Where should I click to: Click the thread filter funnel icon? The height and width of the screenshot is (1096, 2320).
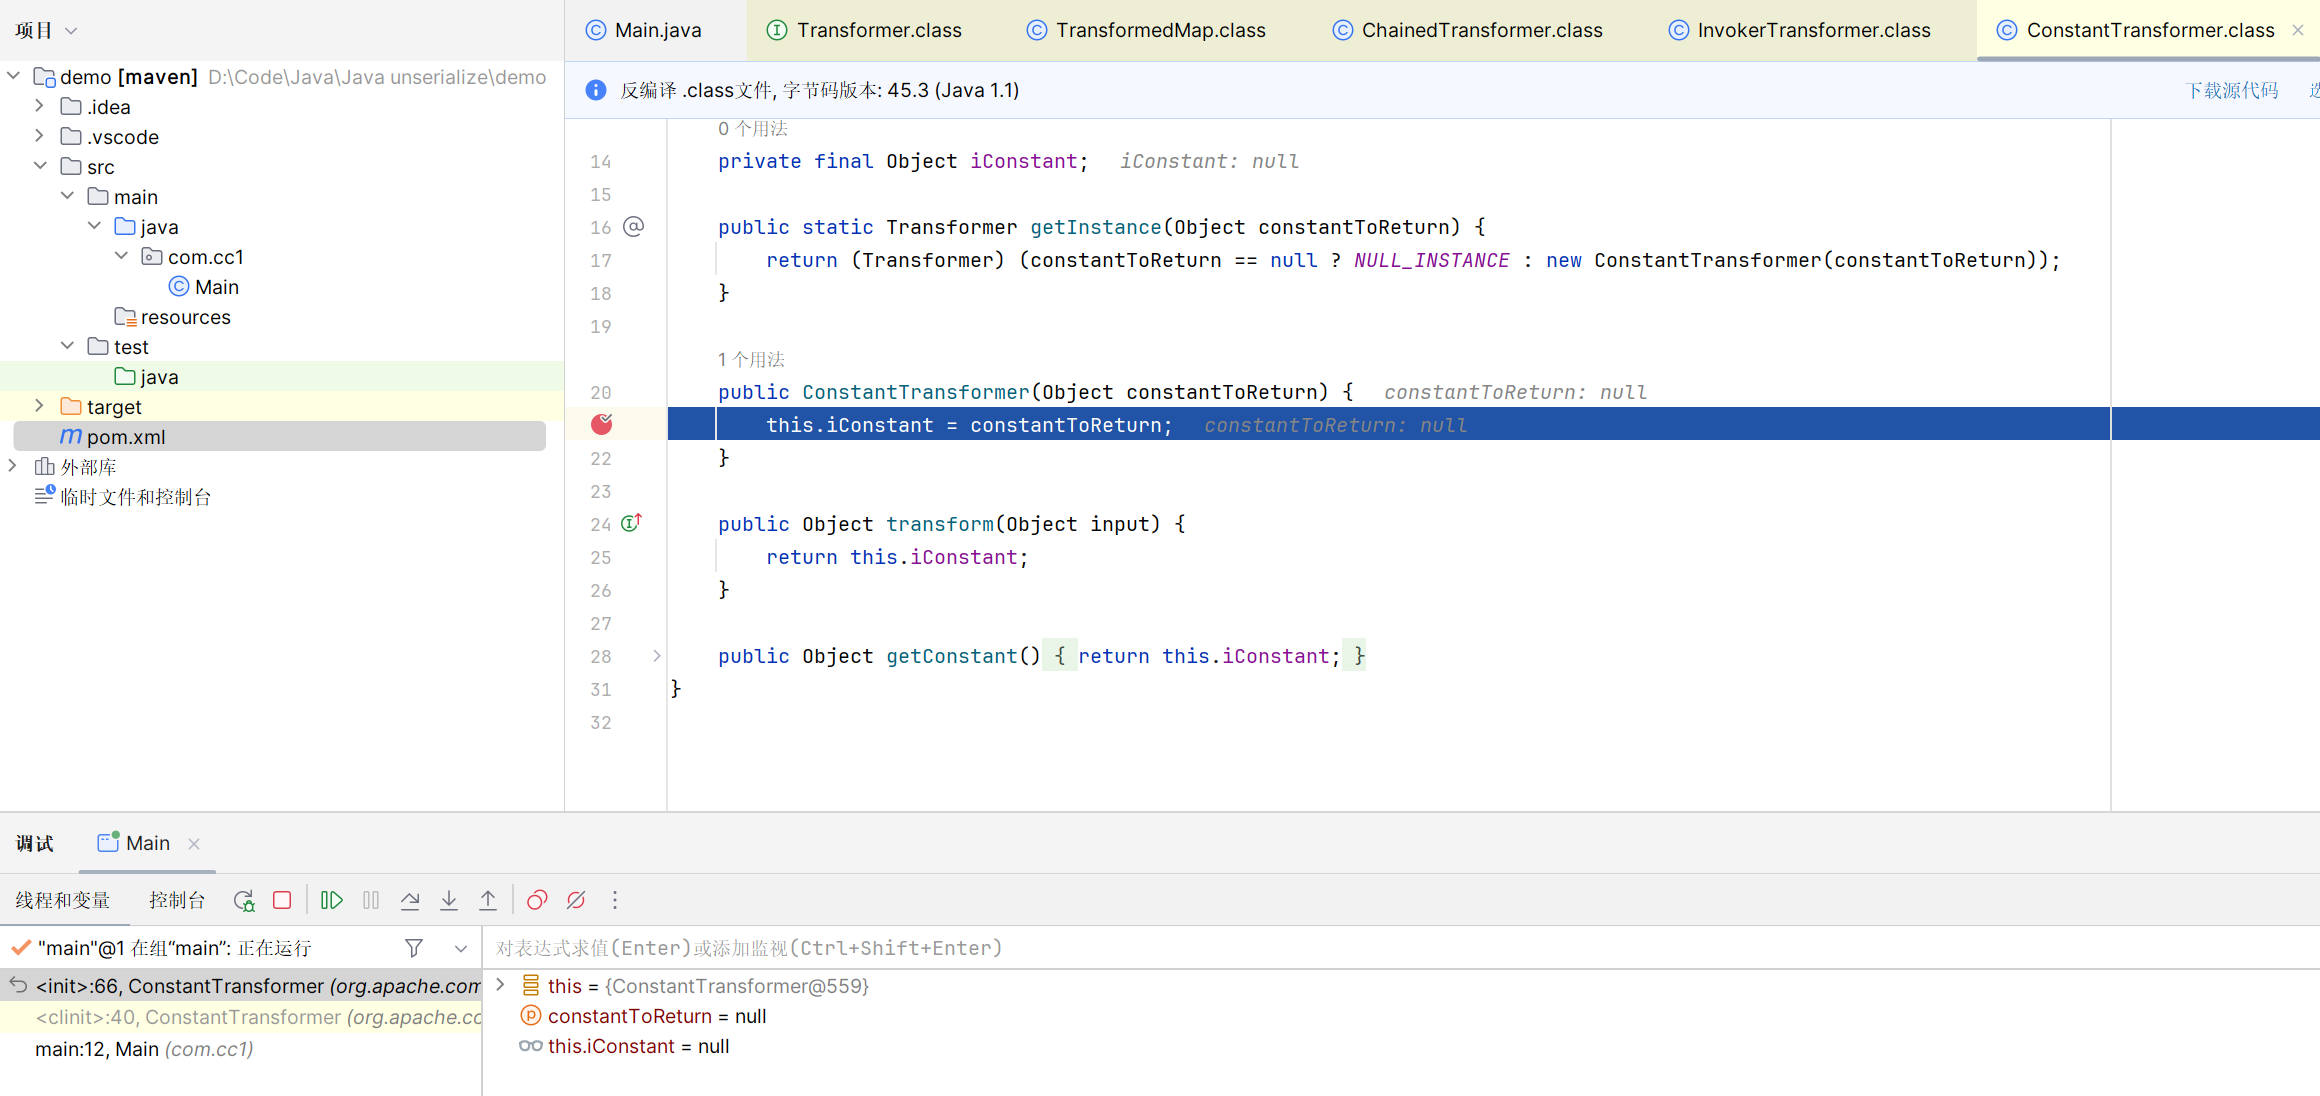[414, 948]
